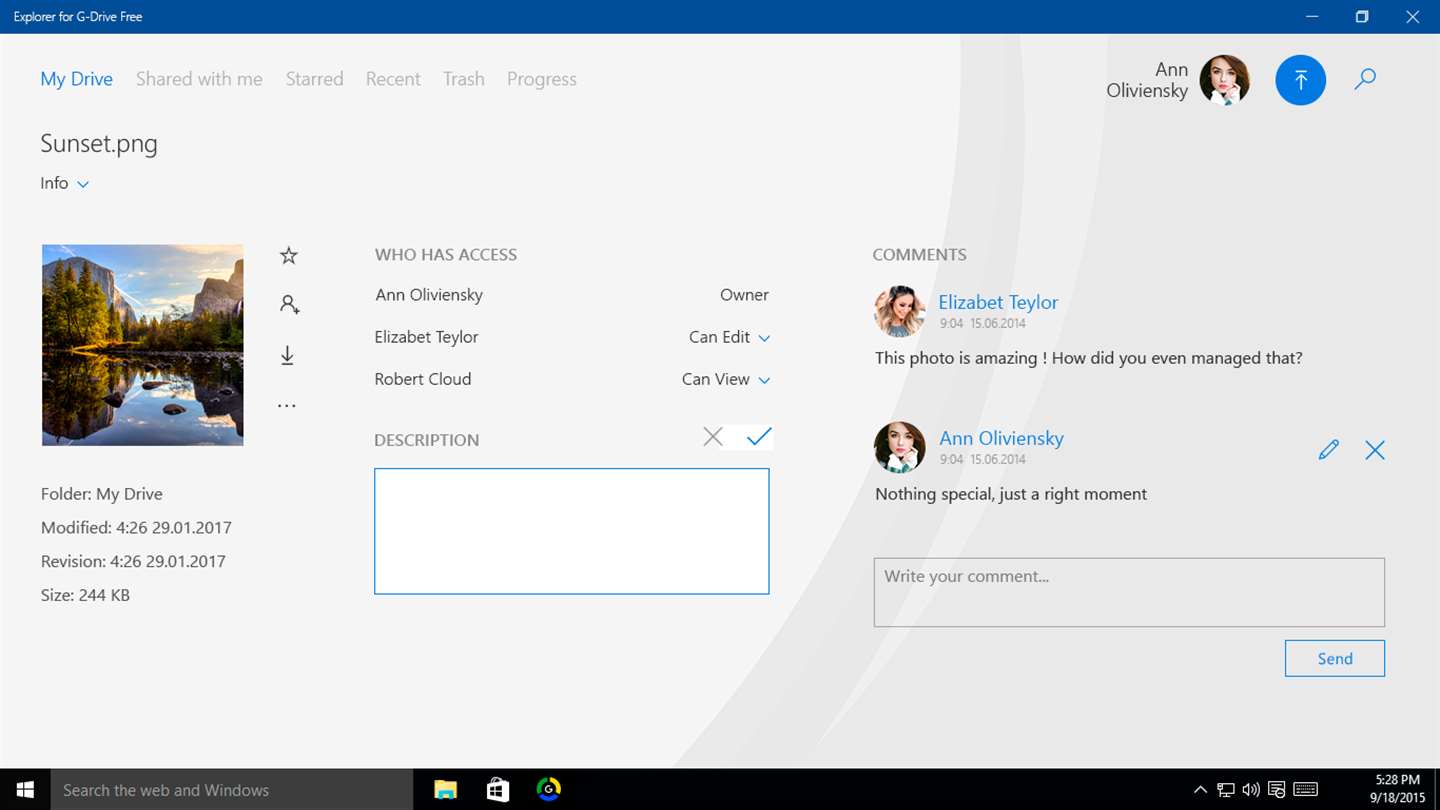The width and height of the screenshot is (1440, 810).
Task: Star the Sunset.png file
Action: pos(289,256)
